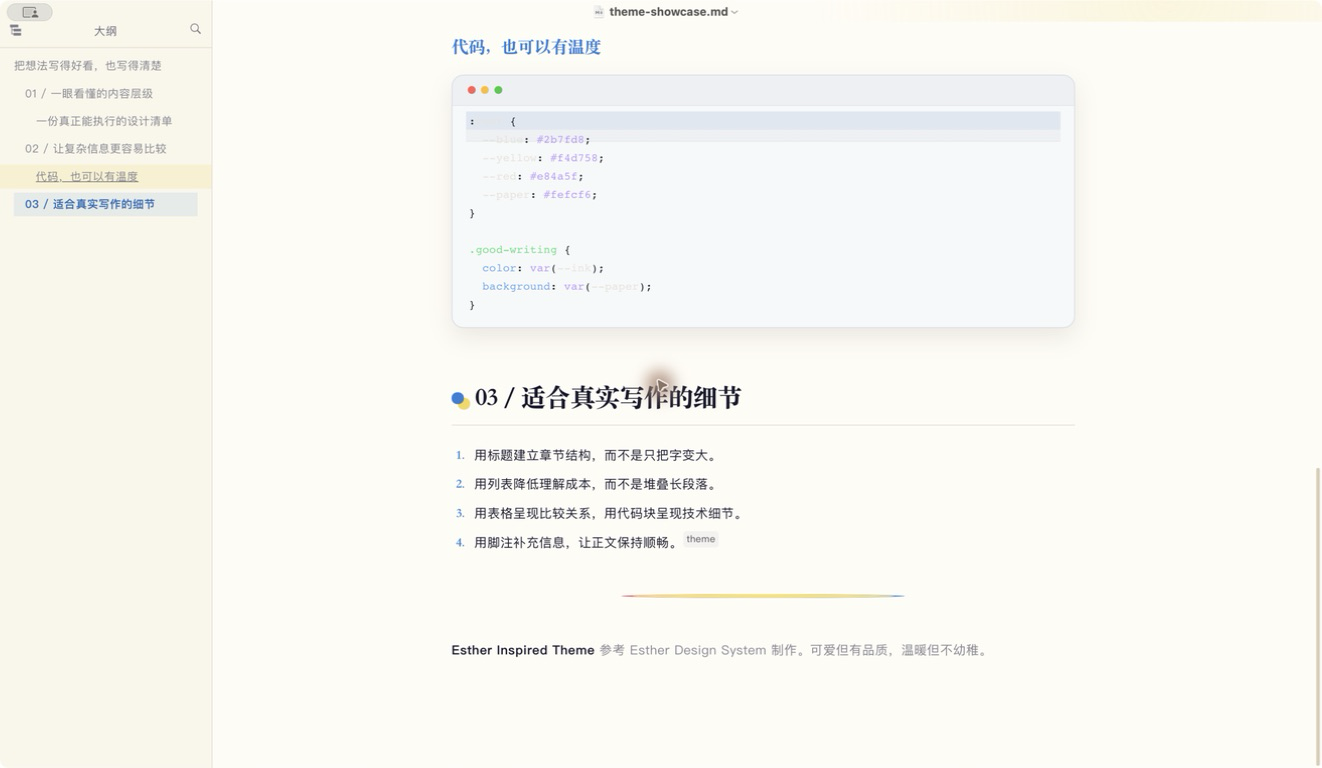Screen dimensions: 1322x768
Task: Open the theme footnote tag
Action: click(701, 539)
